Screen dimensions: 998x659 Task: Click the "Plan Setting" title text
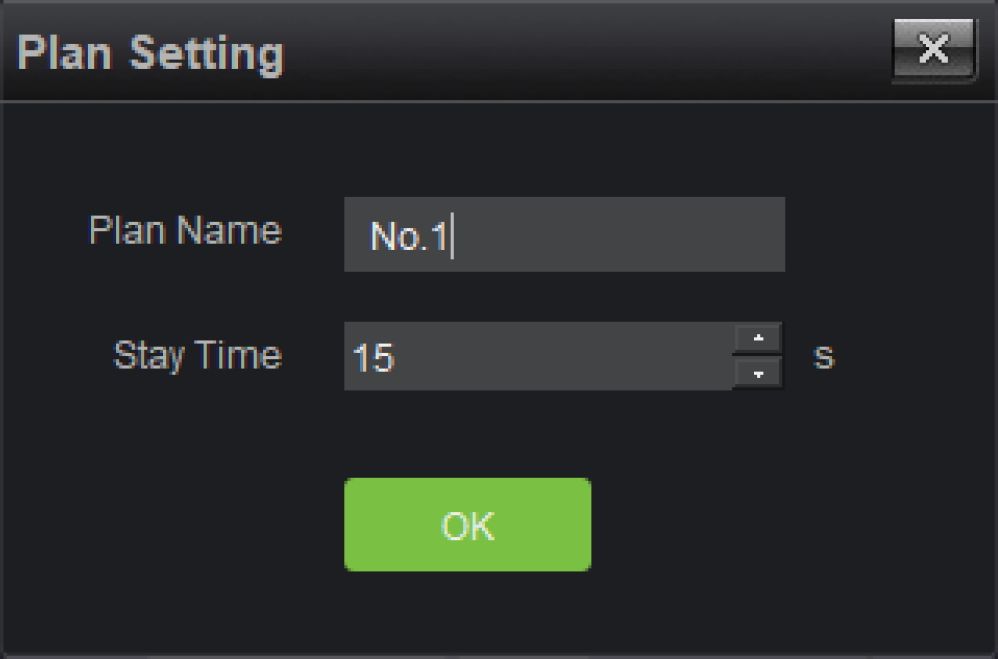coord(150,53)
